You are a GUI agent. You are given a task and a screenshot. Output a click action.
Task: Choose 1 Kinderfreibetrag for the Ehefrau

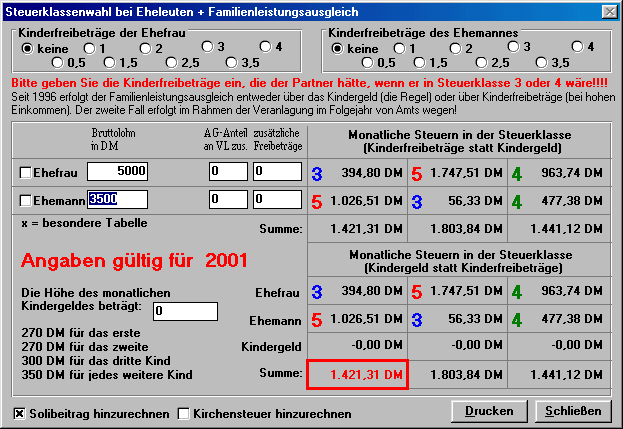[91, 48]
